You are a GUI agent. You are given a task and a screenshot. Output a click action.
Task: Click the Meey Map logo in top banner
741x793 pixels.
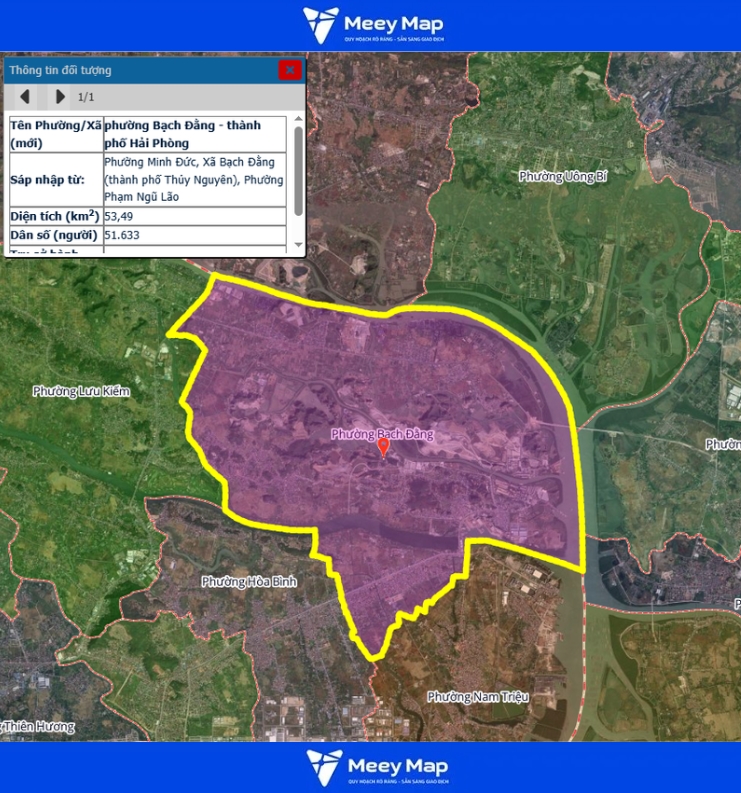pyautogui.click(x=372, y=25)
